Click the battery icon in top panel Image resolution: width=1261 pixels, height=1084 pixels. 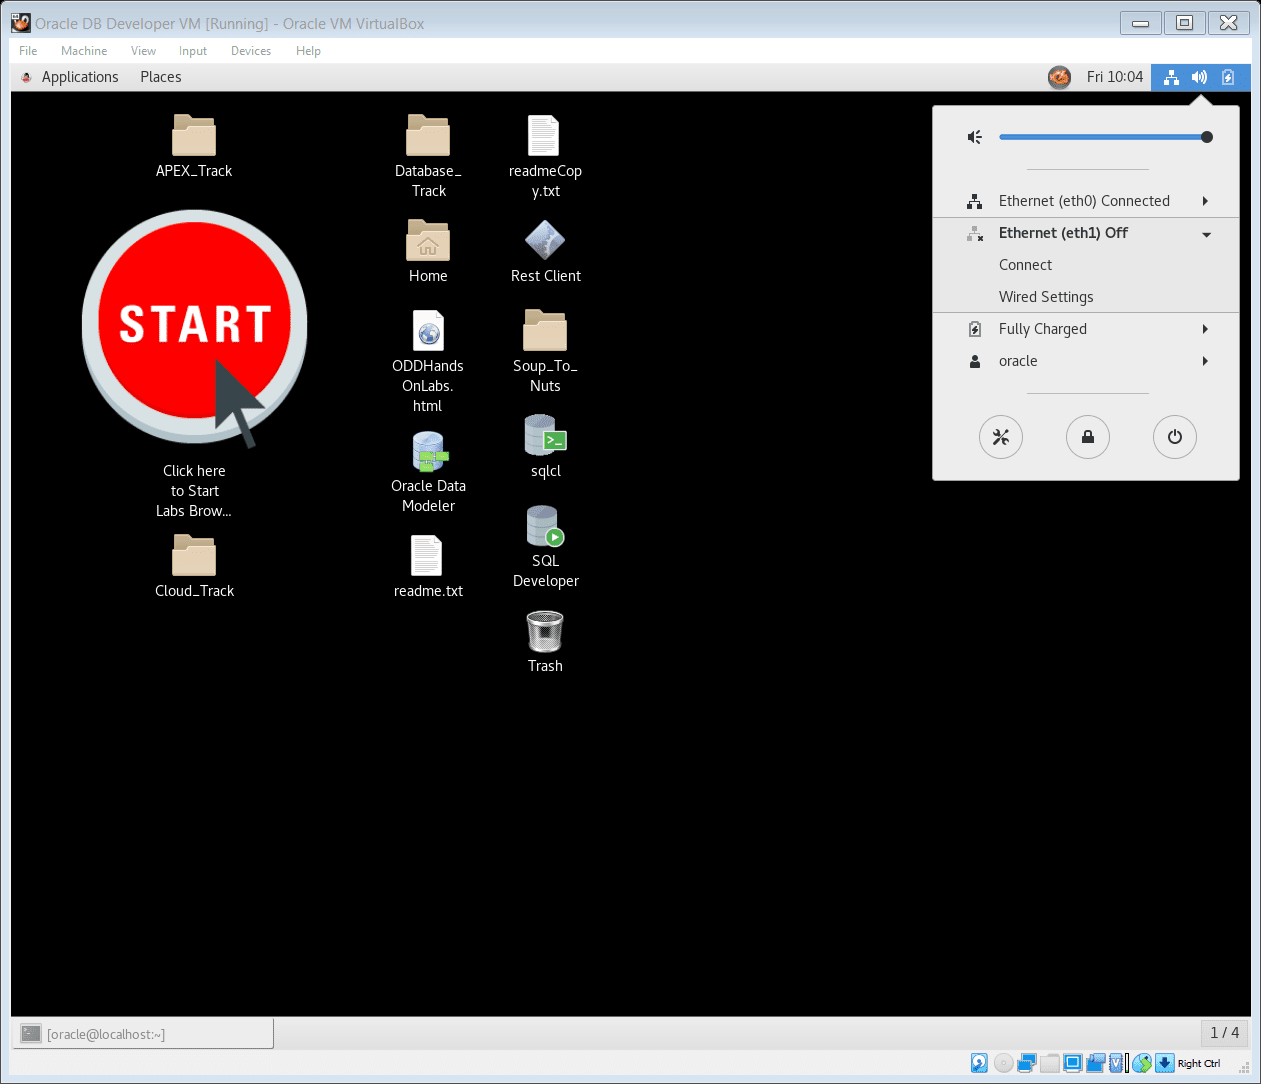tap(1228, 77)
